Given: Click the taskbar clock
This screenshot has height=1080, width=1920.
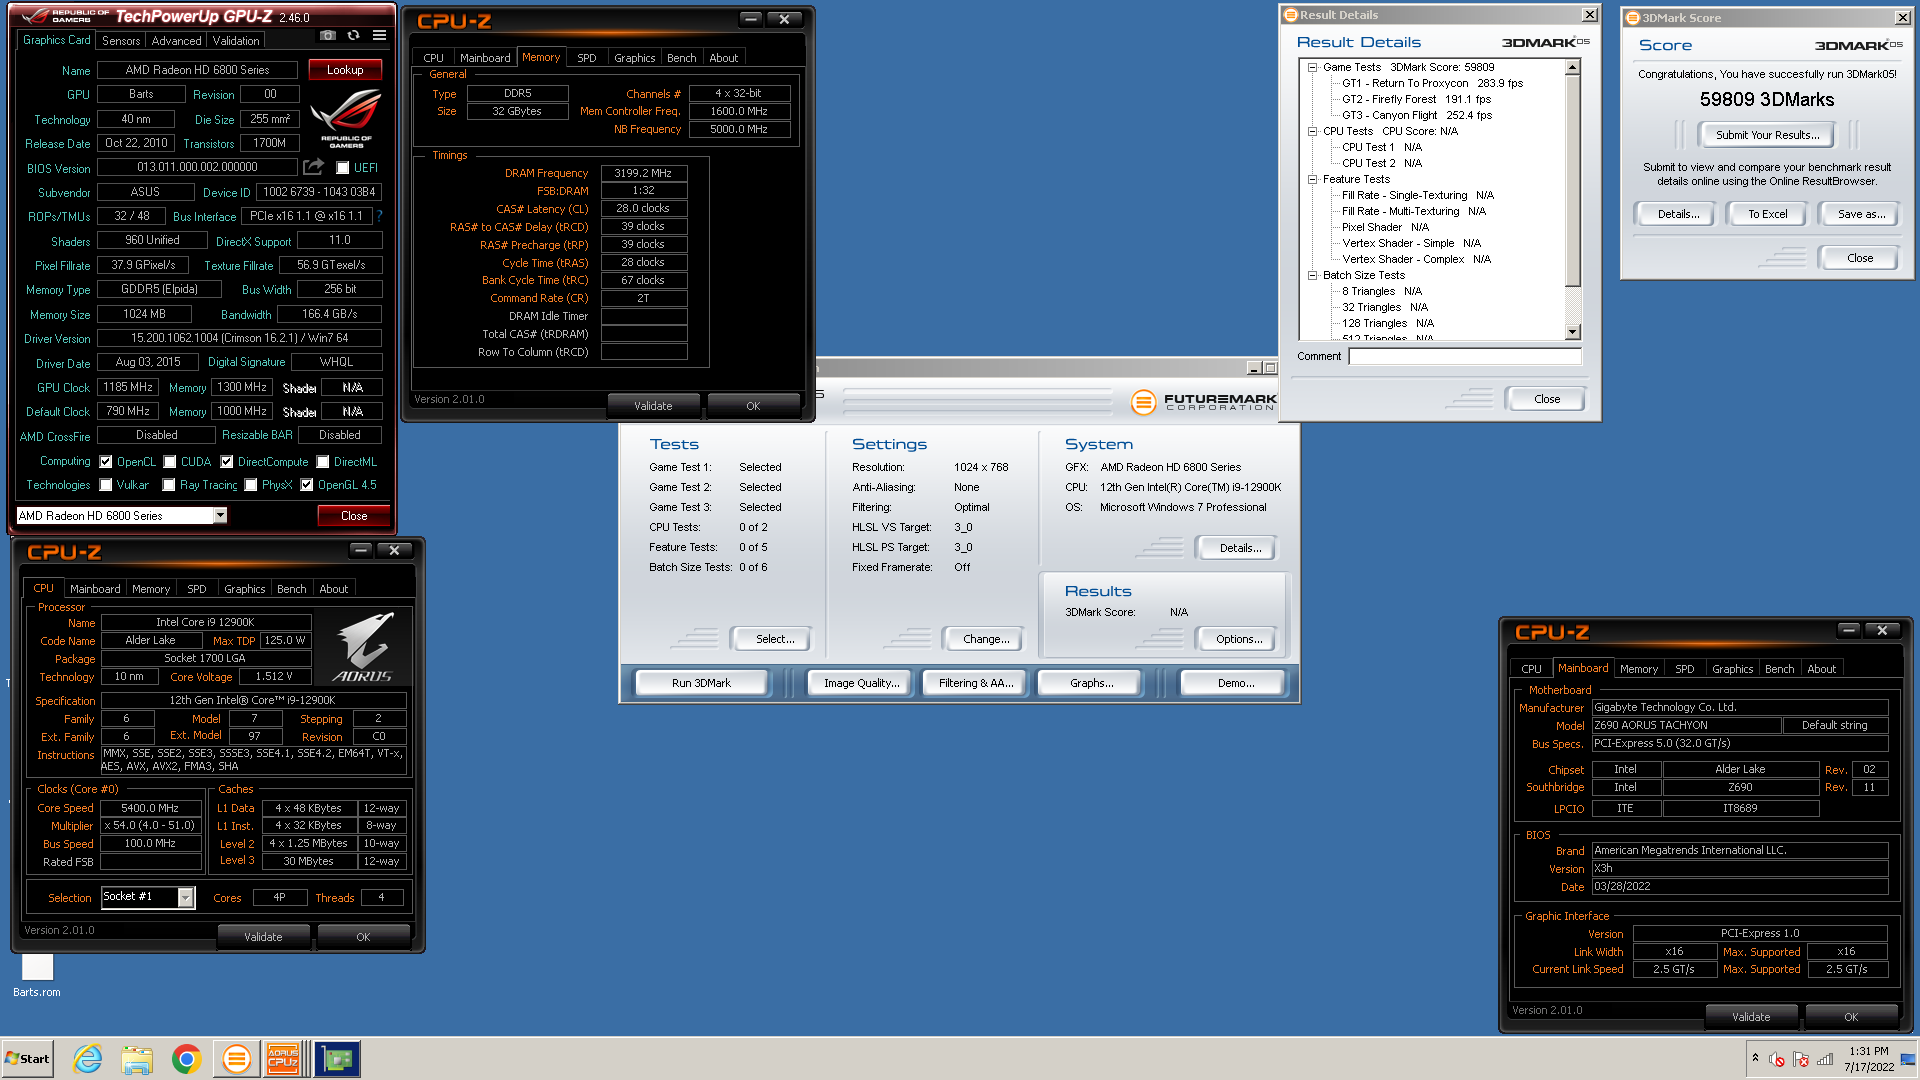Looking at the screenshot, I should 1868,1059.
